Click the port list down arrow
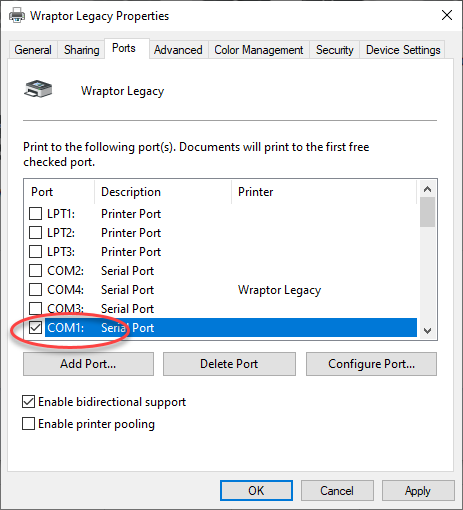Screen dimensions: 463x510 [427, 331]
